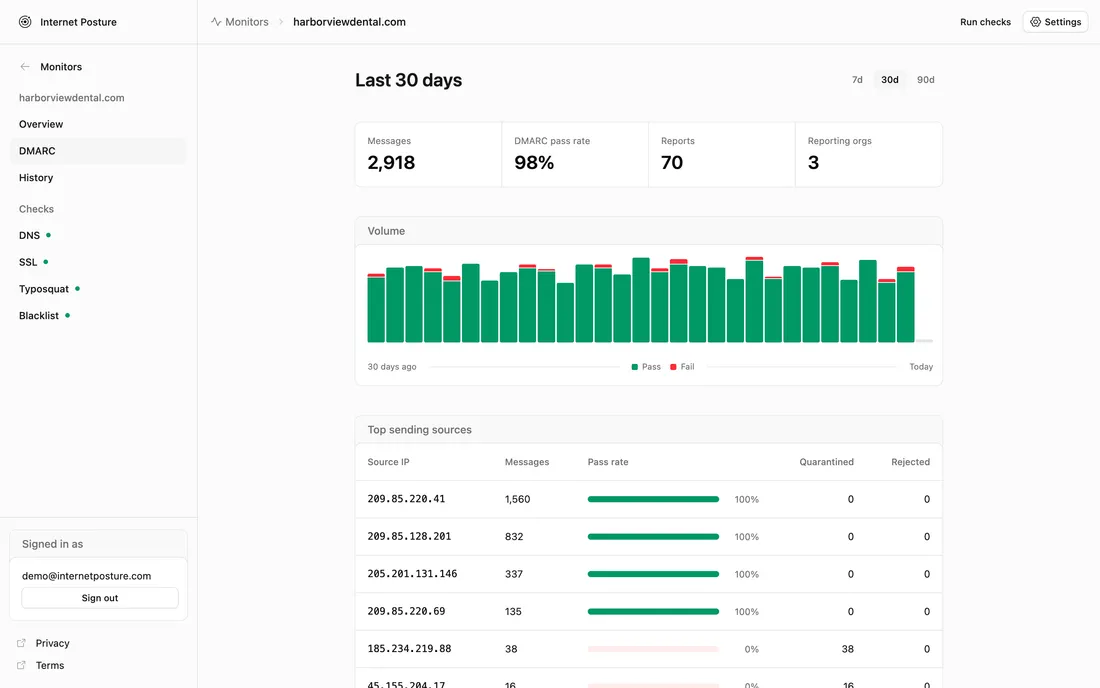Open the Terms link
1100x688 pixels.
tap(50, 665)
